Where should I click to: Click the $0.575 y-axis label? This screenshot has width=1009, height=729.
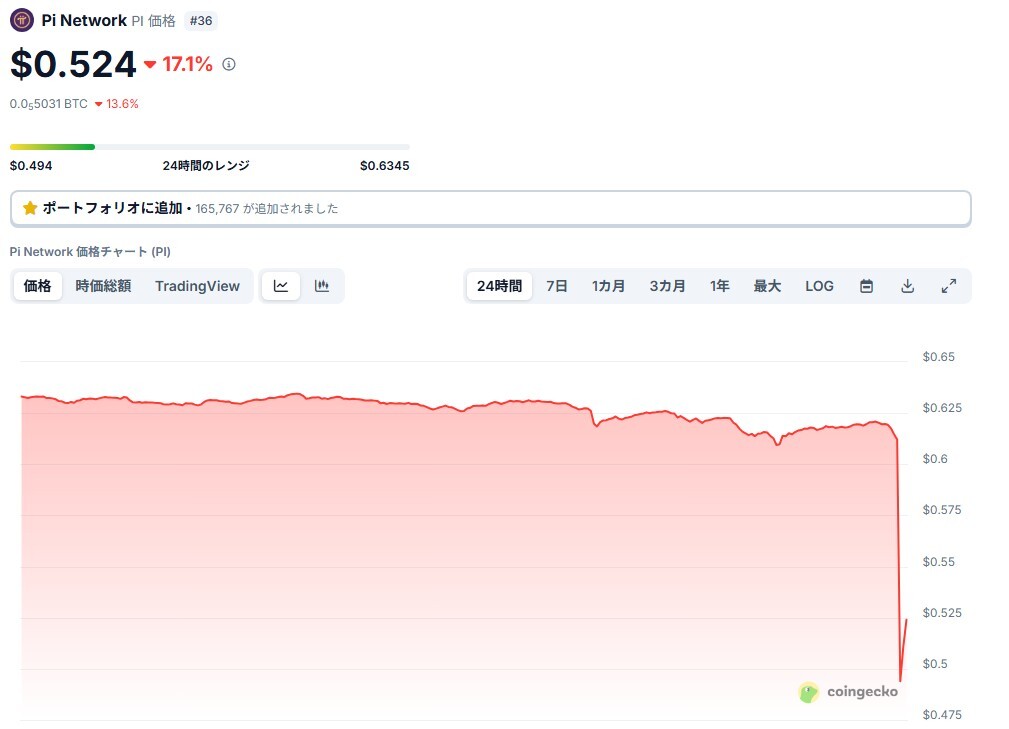[942, 510]
